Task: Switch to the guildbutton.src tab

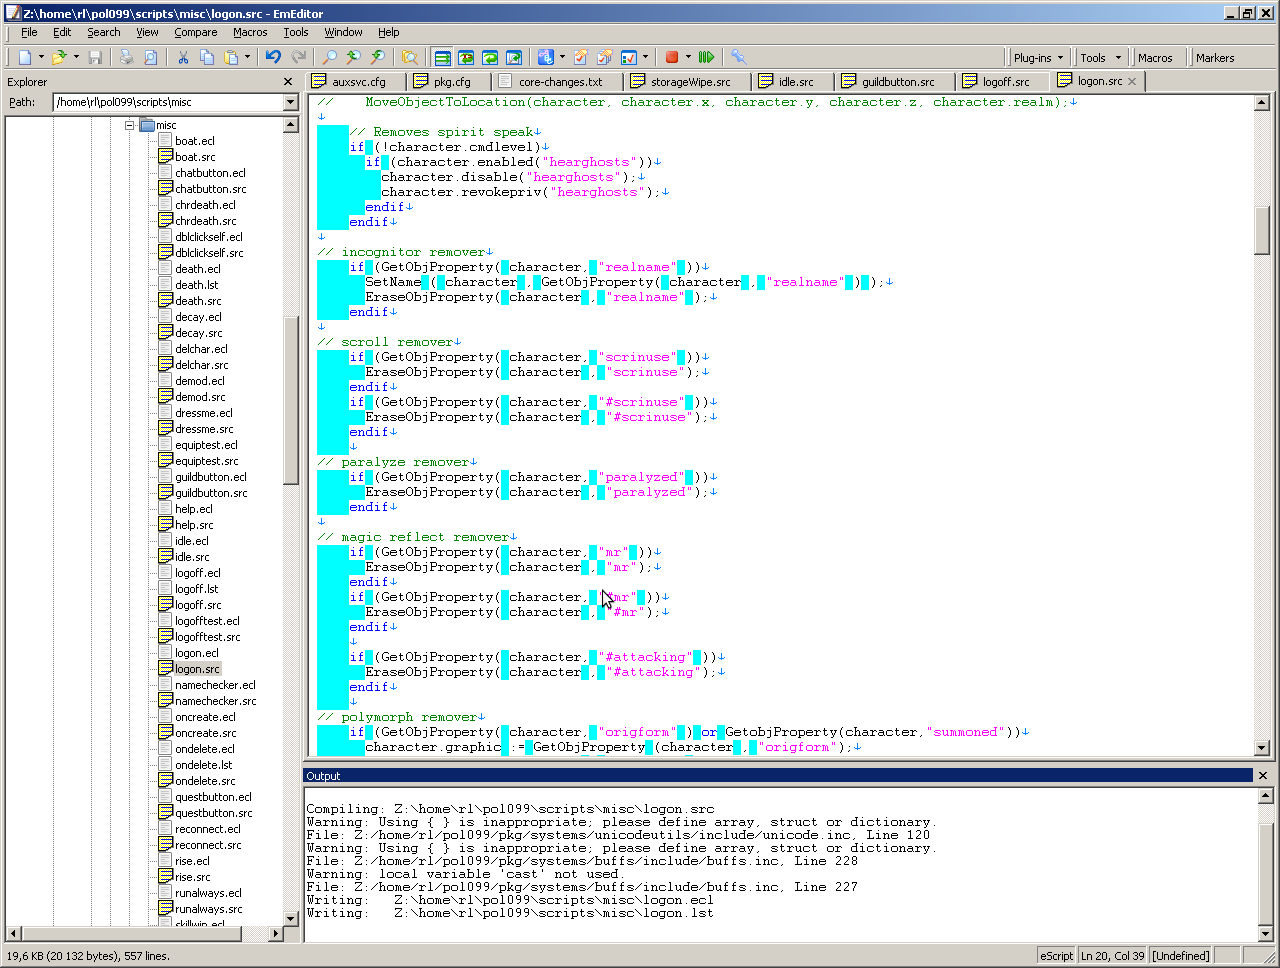Action: (896, 81)
